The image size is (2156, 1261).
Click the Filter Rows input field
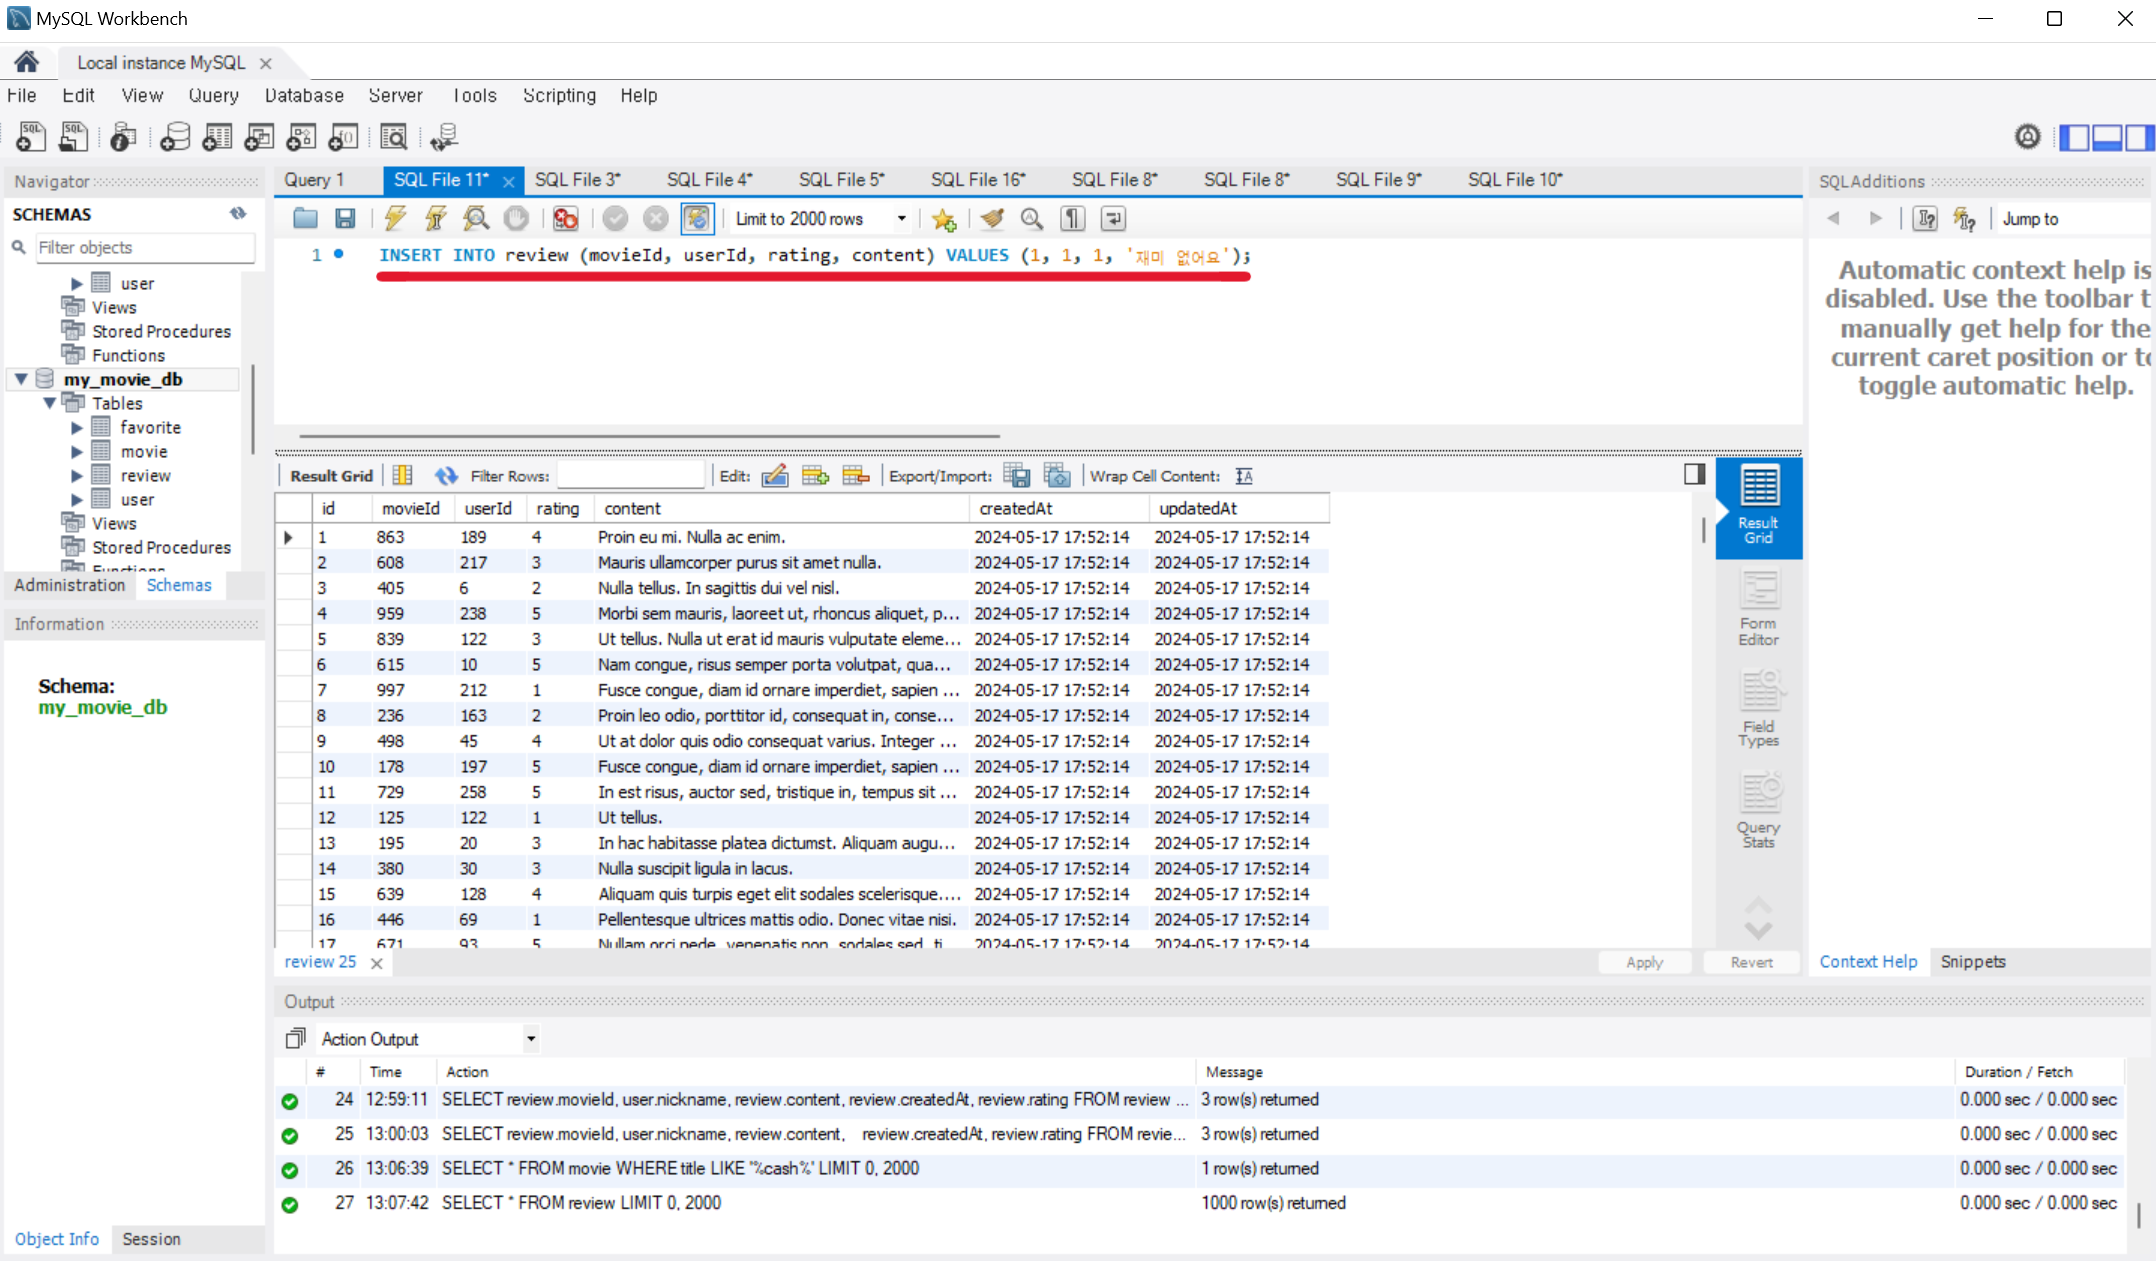click(x=630, y=476)
